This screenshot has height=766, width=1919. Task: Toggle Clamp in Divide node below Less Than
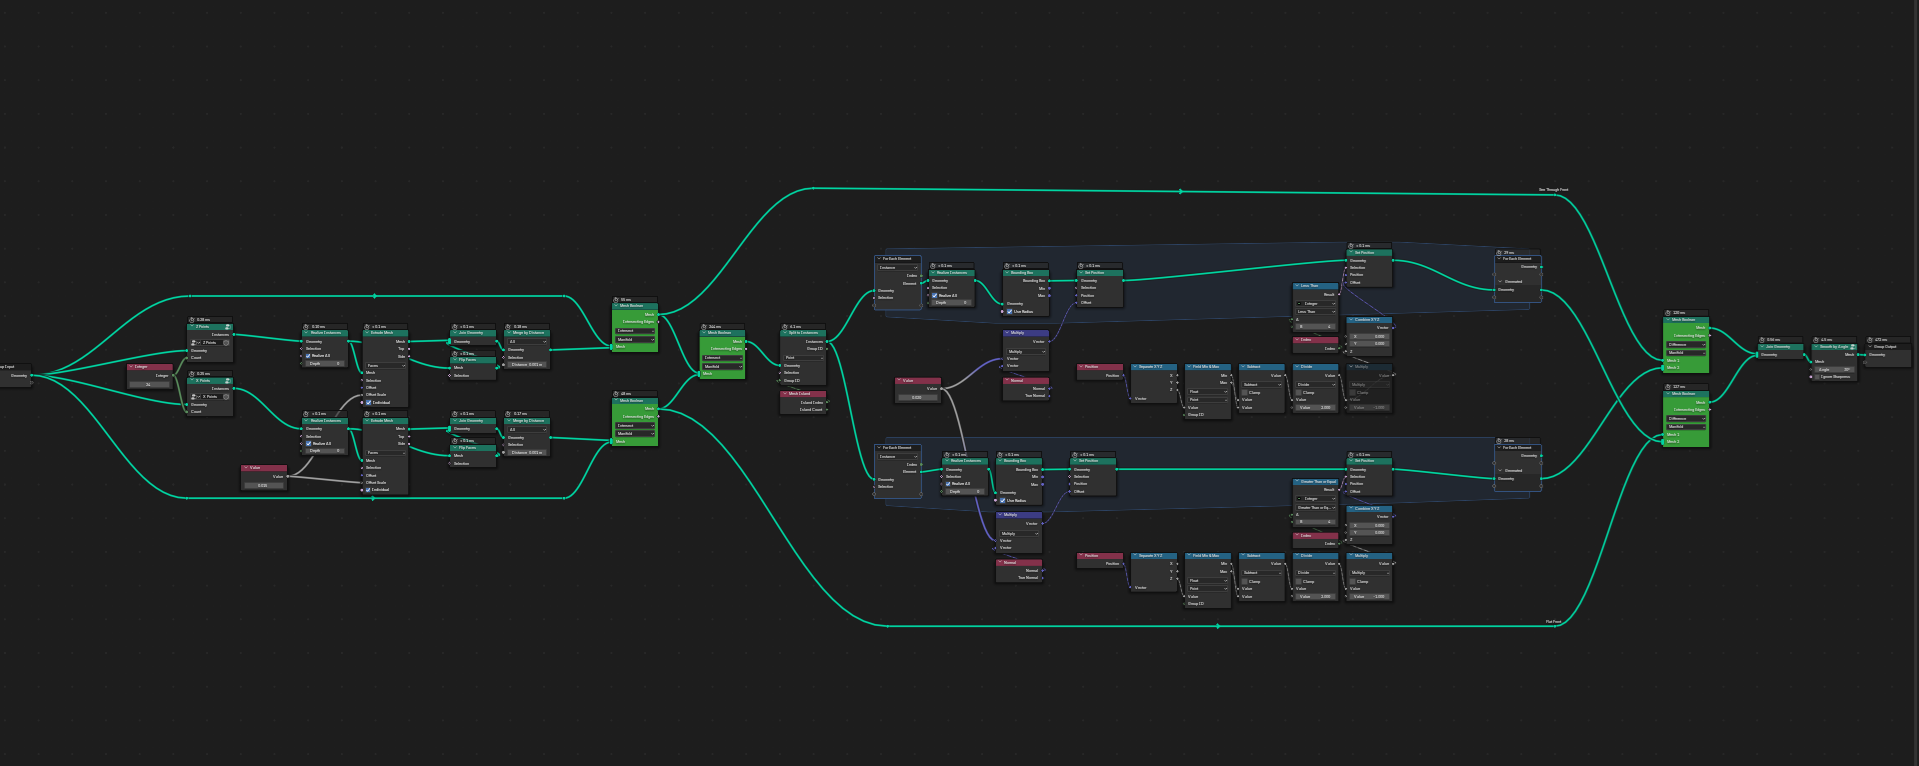tap(1299, 392)
